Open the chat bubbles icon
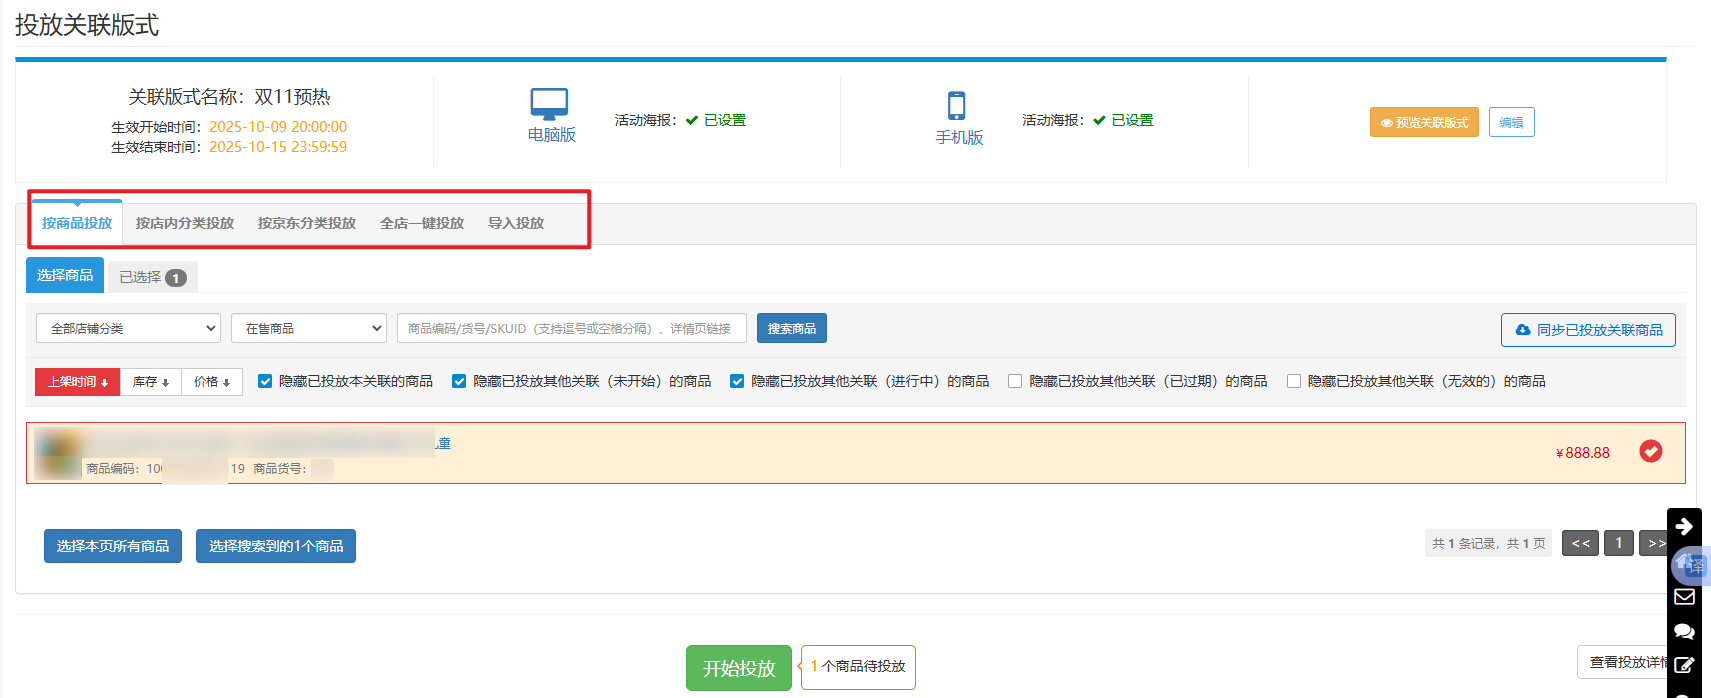 (1684, 631)
